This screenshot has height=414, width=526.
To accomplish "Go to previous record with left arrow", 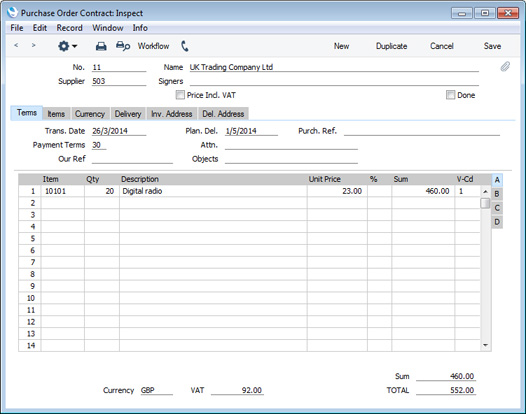I will (16, 45).
